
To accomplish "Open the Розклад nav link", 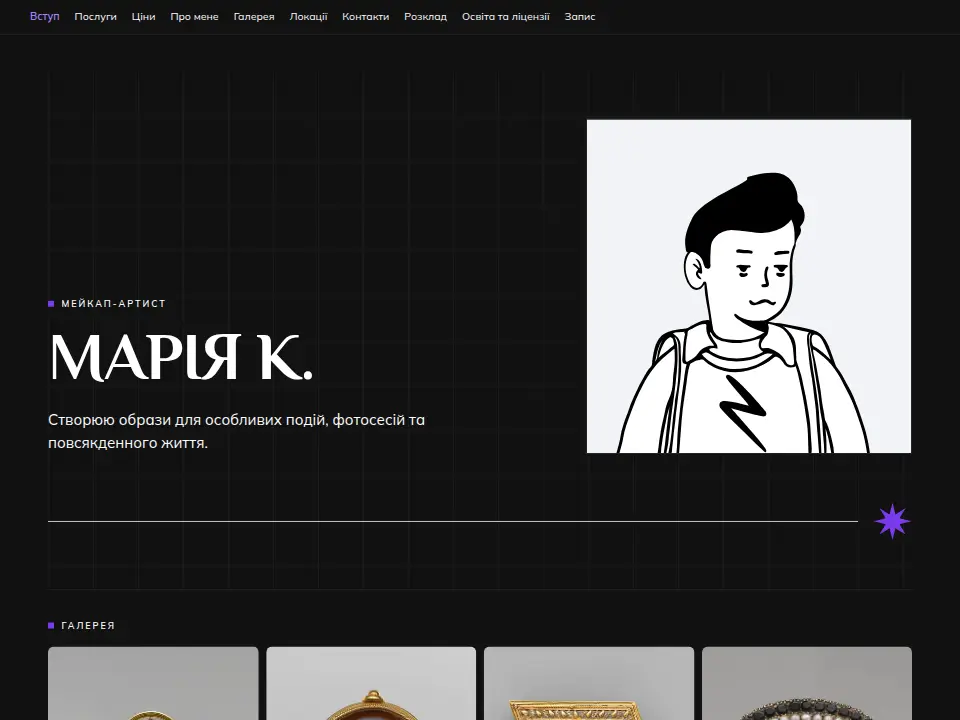I will click(426, 17).
